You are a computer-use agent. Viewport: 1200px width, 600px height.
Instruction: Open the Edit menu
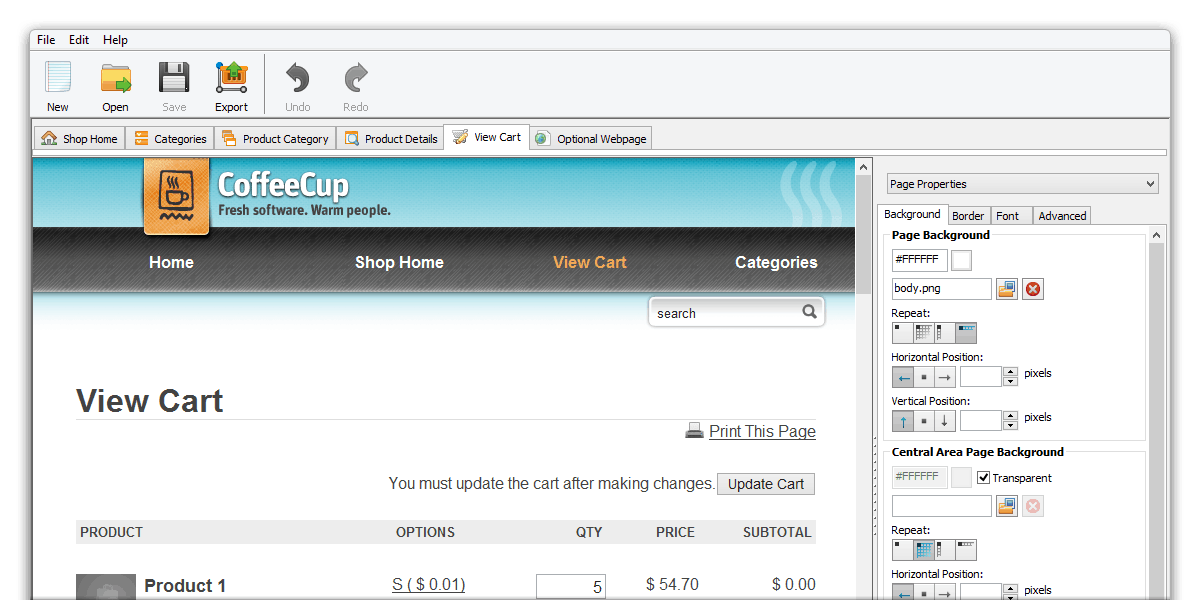(x=79, y=40)
